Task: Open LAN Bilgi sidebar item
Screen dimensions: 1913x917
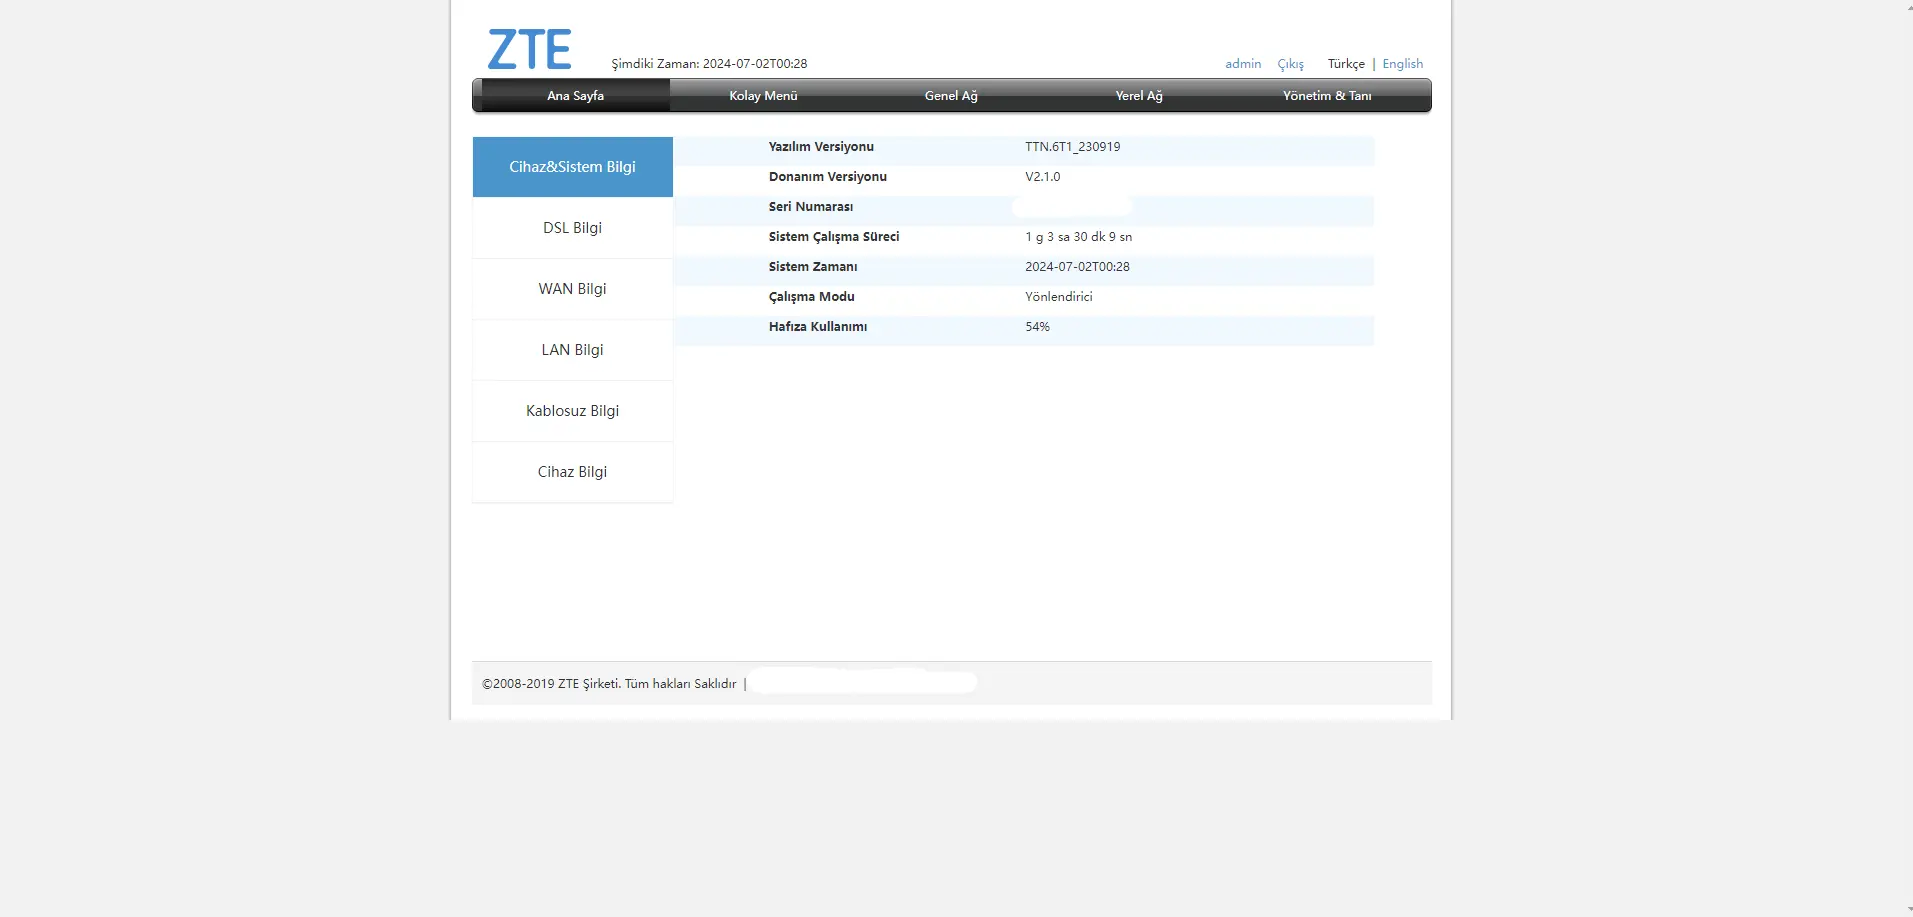Action: (572, 350)
